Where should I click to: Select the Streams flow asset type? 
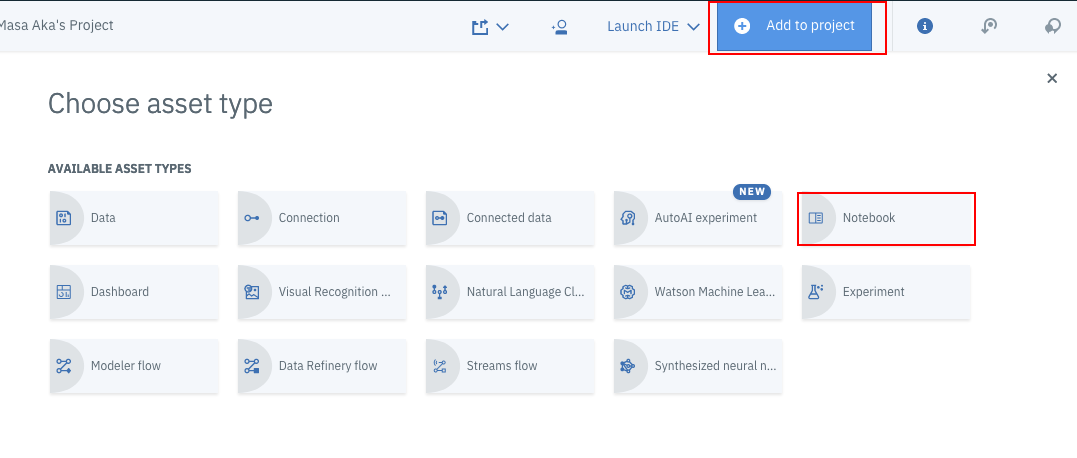pos(510,366)
